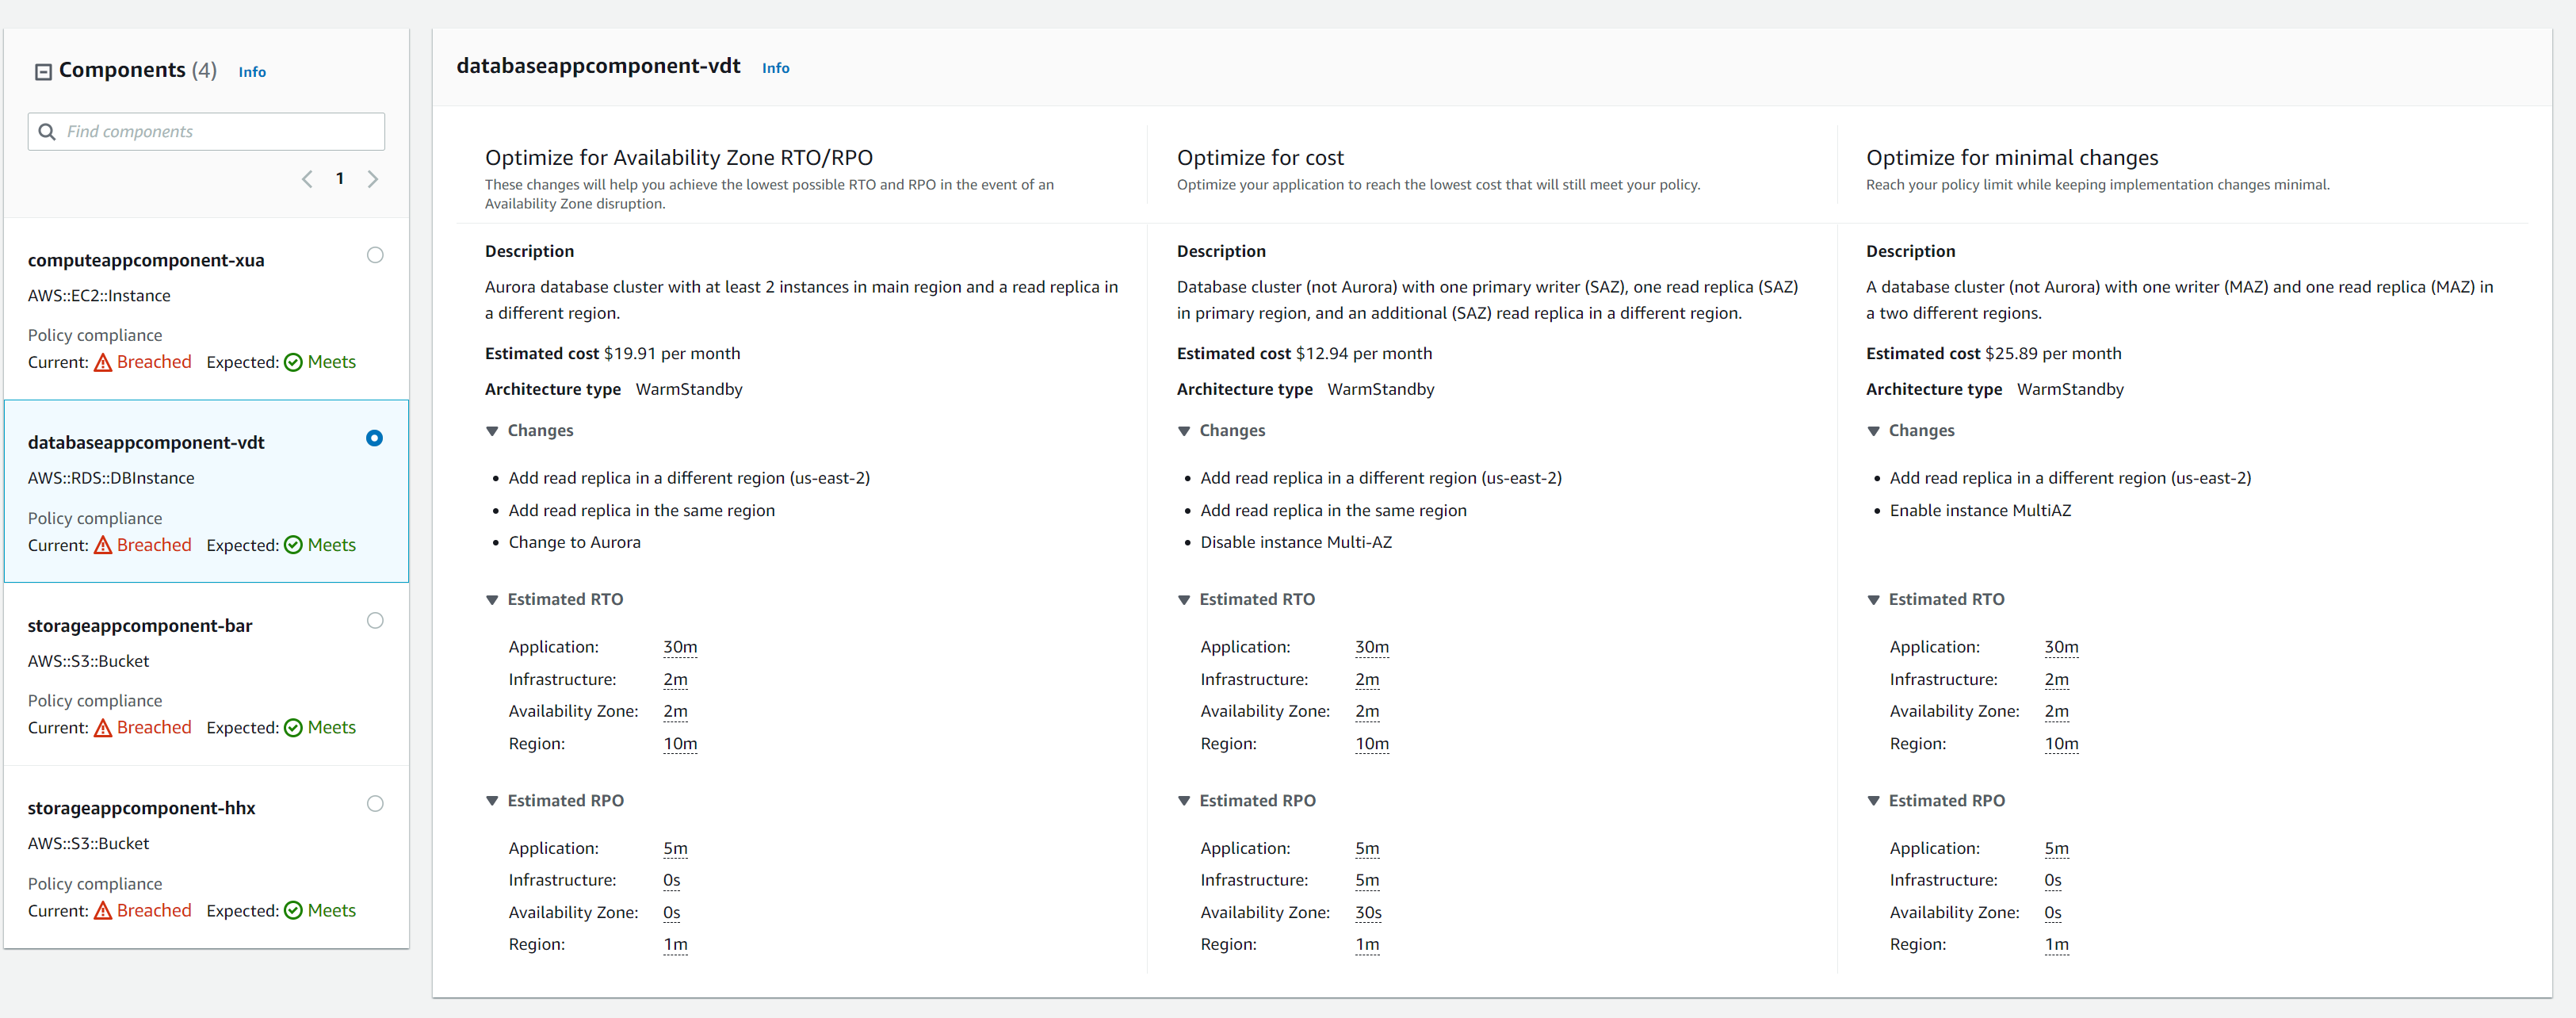The width and height of the screenshot is (2576, 1018).
Task: Click the current page number 1
Action: 340,178
